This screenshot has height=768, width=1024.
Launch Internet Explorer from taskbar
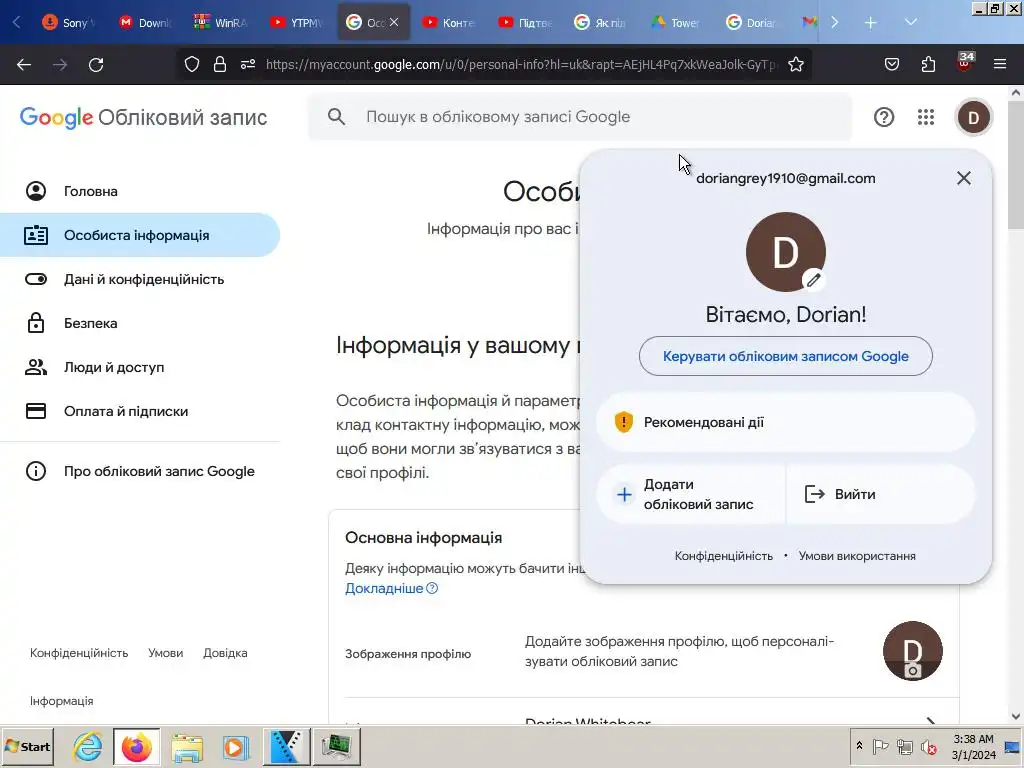pos(88,746)
